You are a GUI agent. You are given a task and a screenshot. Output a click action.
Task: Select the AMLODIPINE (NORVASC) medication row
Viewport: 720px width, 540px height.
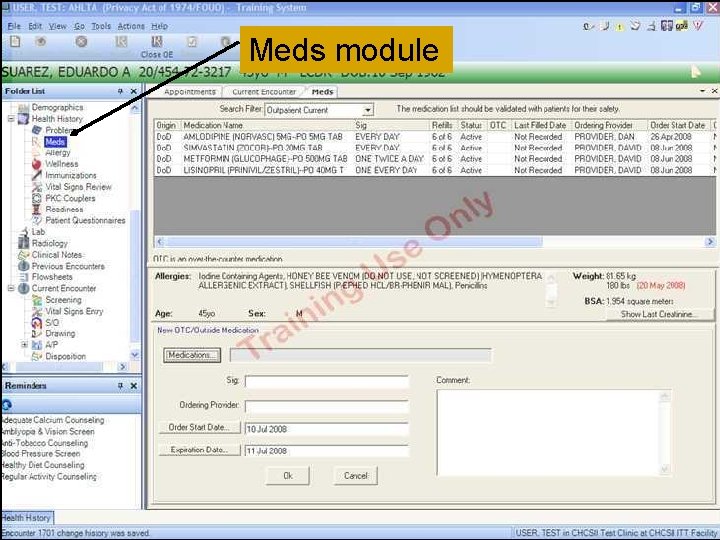pyautogui.click(x=434, y=137)
